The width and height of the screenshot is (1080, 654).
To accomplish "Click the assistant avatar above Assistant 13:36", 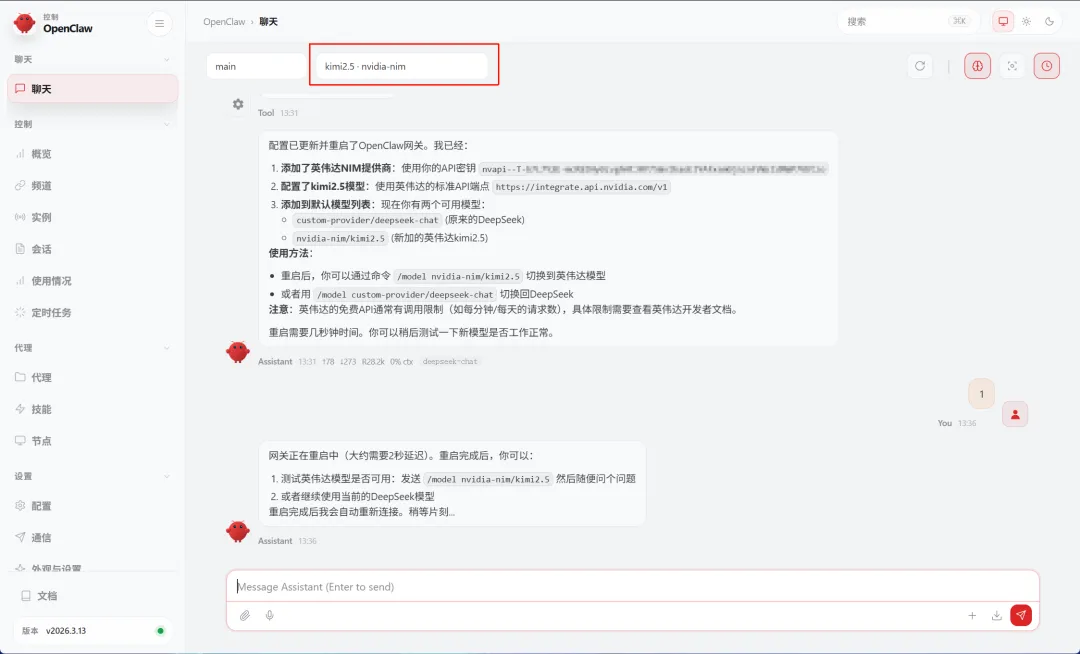I will pyautogui.click(x=238, y=531).
